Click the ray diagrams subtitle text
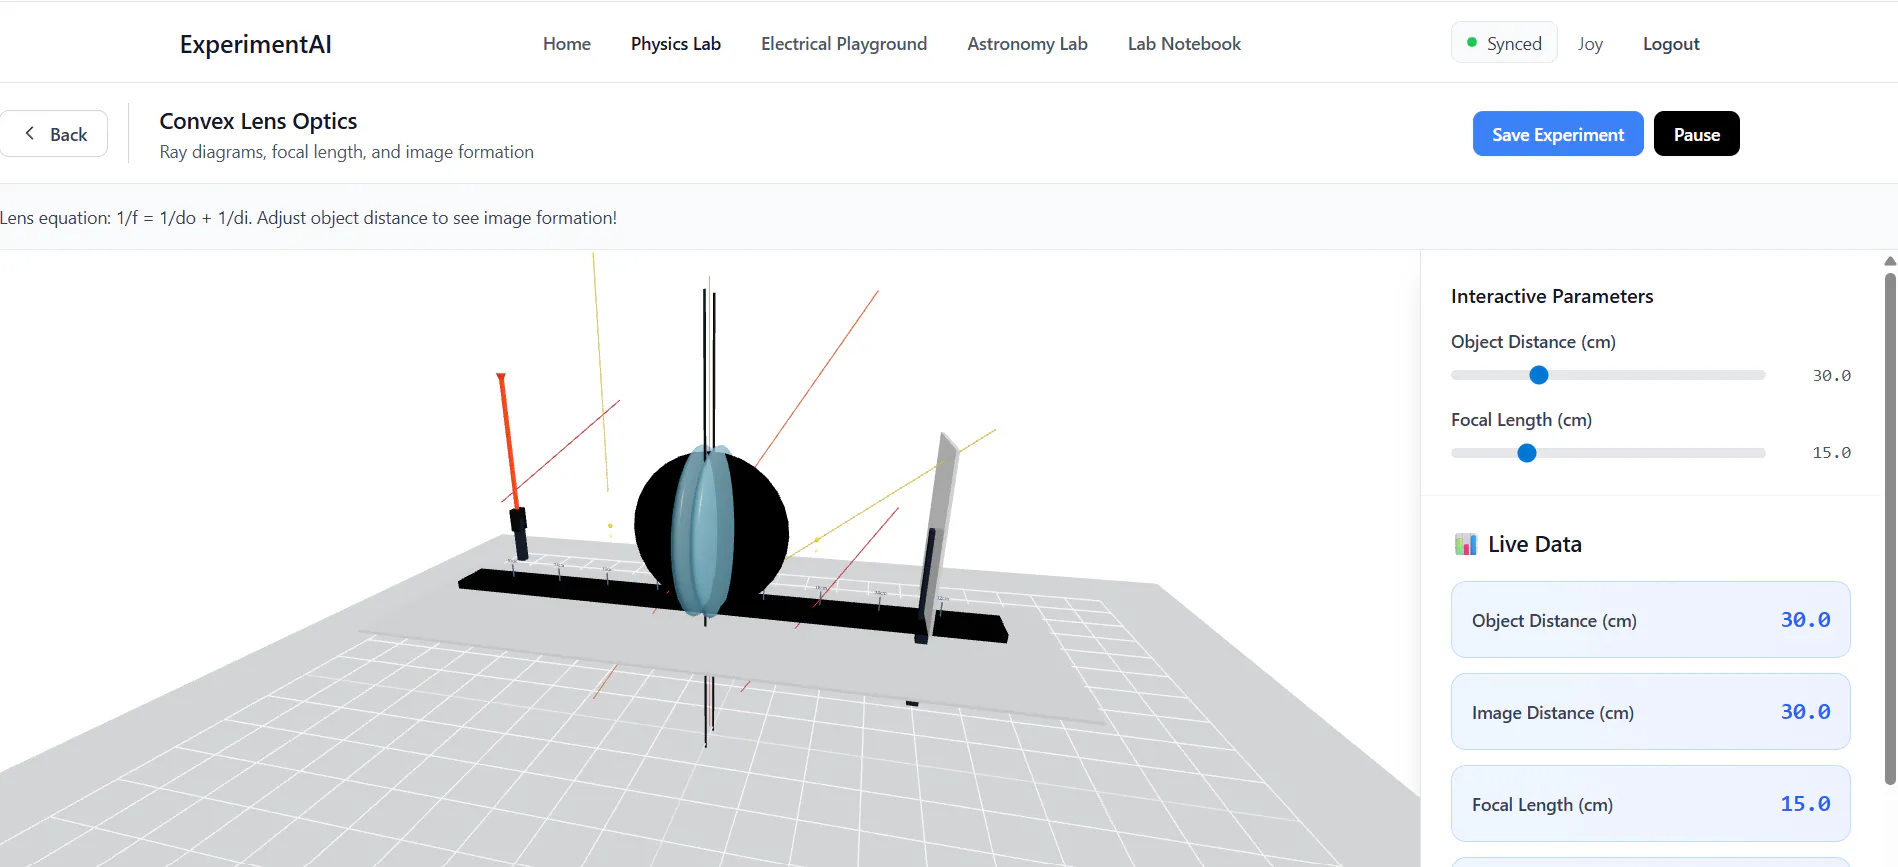This screenshot has width=1898, height=867. click(x=346, y=152)
